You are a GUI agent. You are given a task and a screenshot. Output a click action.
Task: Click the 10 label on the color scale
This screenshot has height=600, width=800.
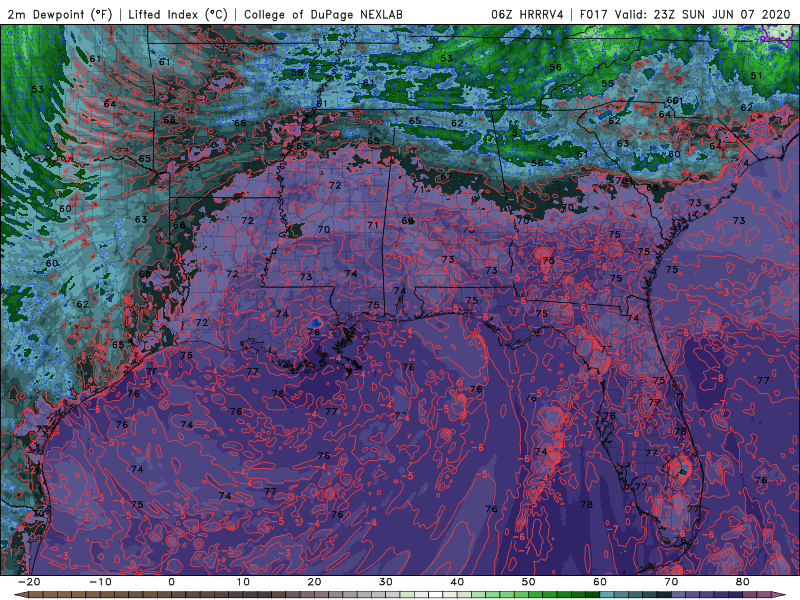pos(243,582)
